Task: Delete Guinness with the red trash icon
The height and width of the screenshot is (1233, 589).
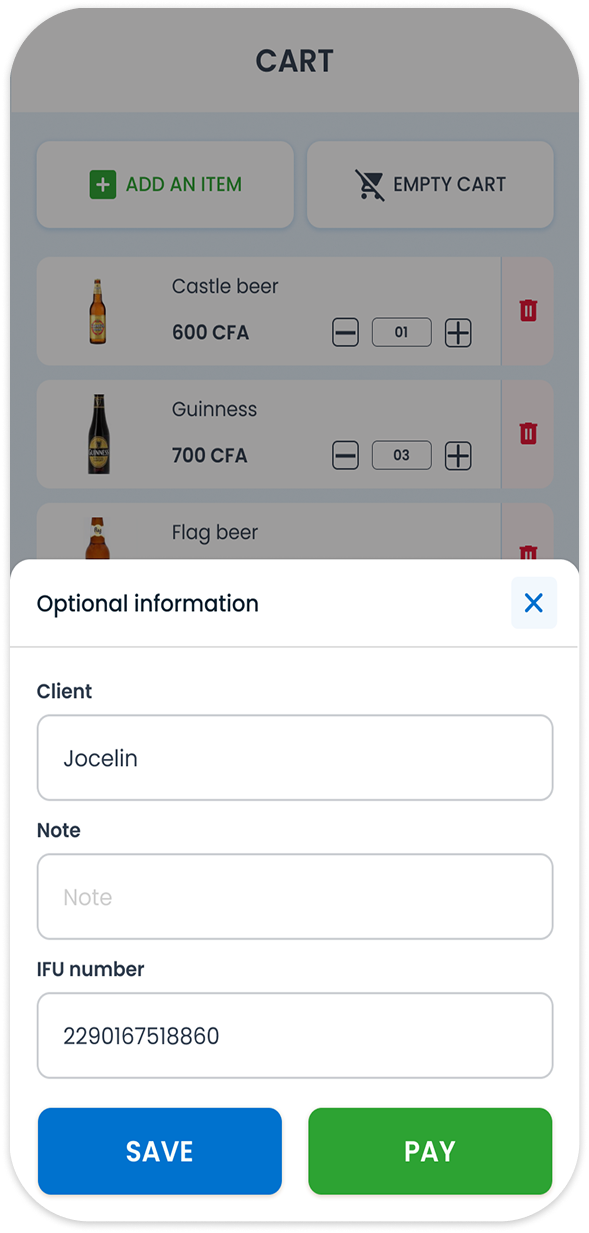Action: coord(528,434)
